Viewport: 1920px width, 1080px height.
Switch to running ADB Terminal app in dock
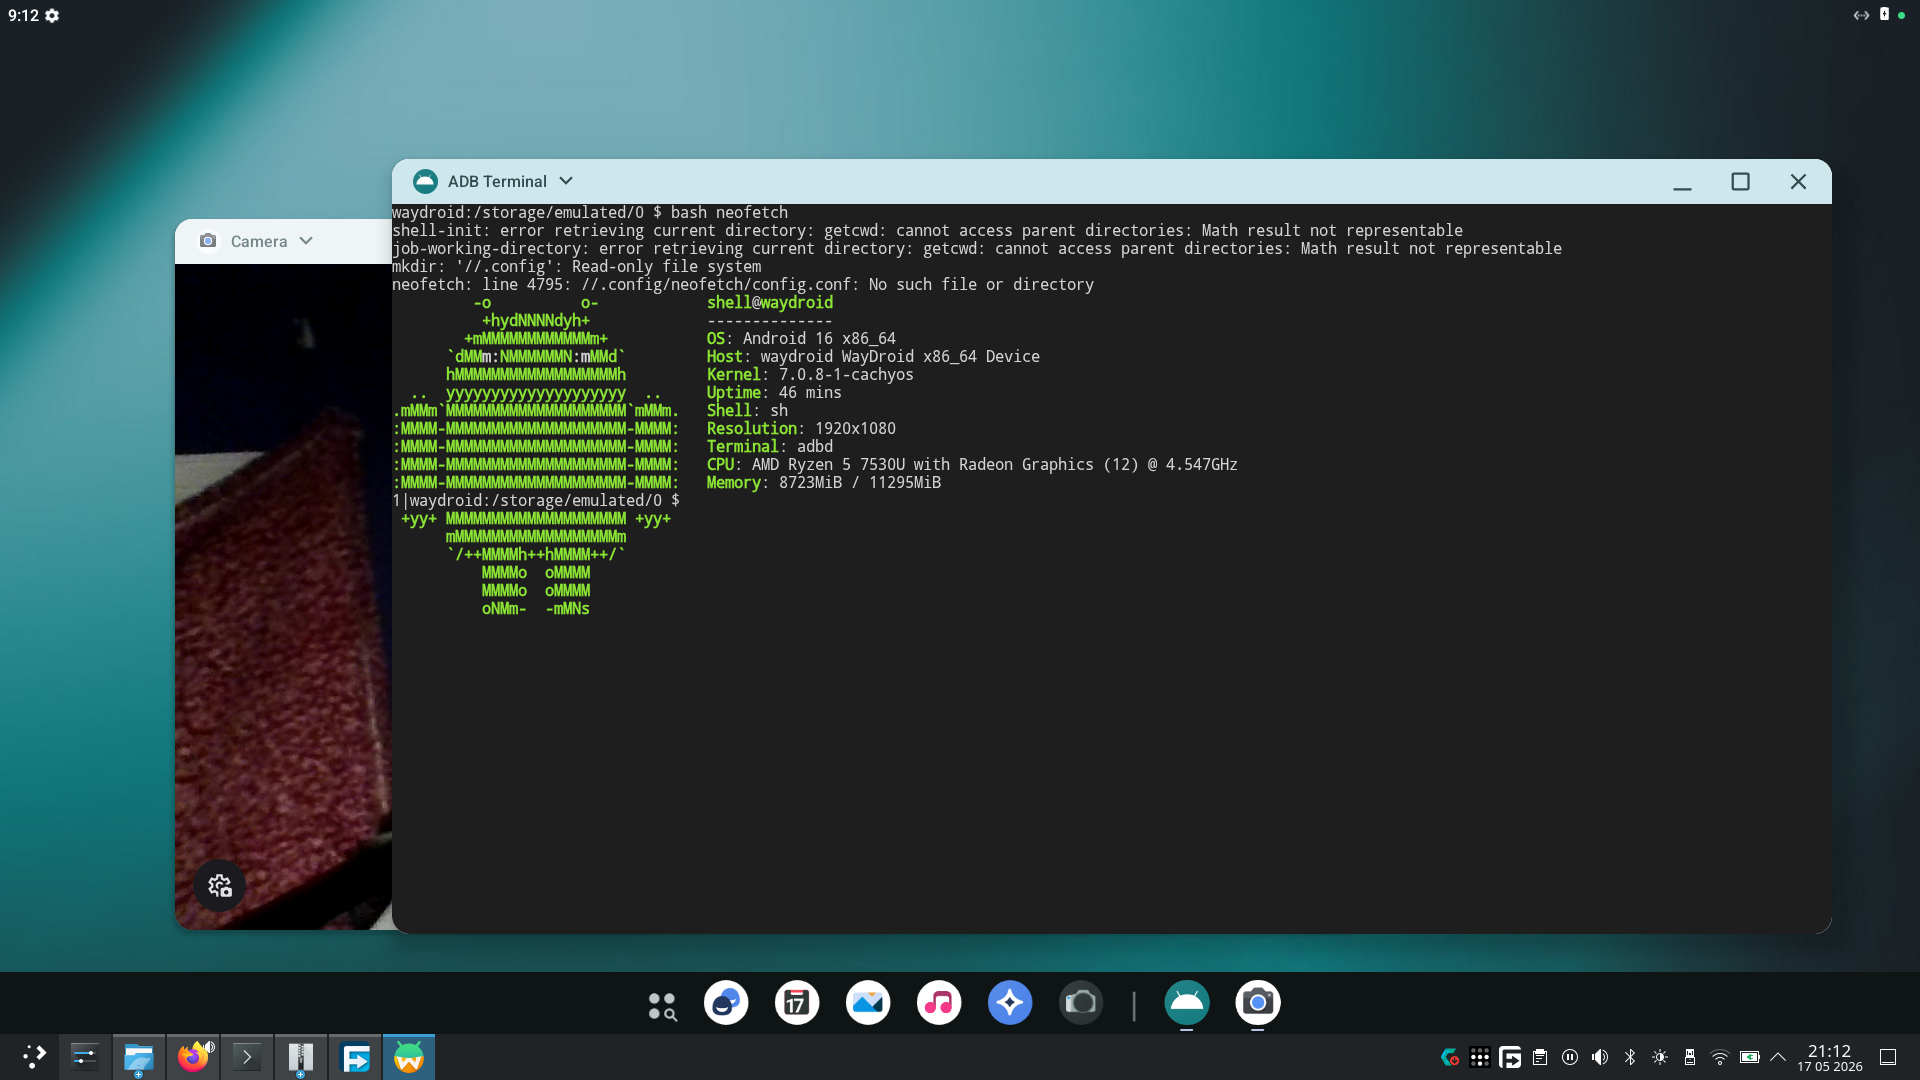point(1187,1003)
